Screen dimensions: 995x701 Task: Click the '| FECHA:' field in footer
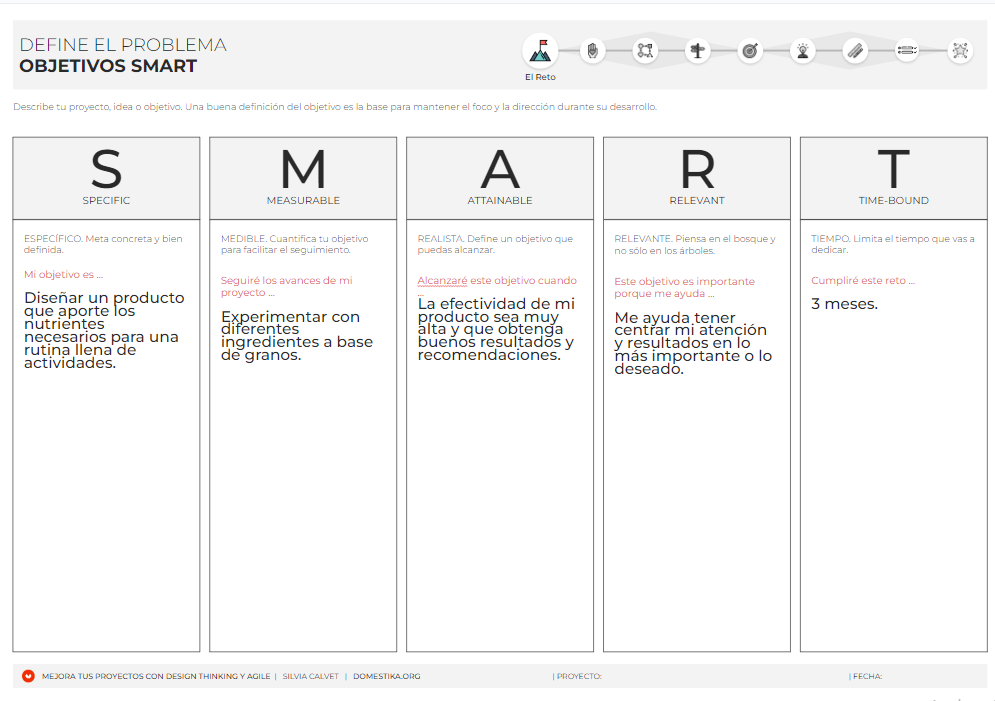(x=865, y=676)
